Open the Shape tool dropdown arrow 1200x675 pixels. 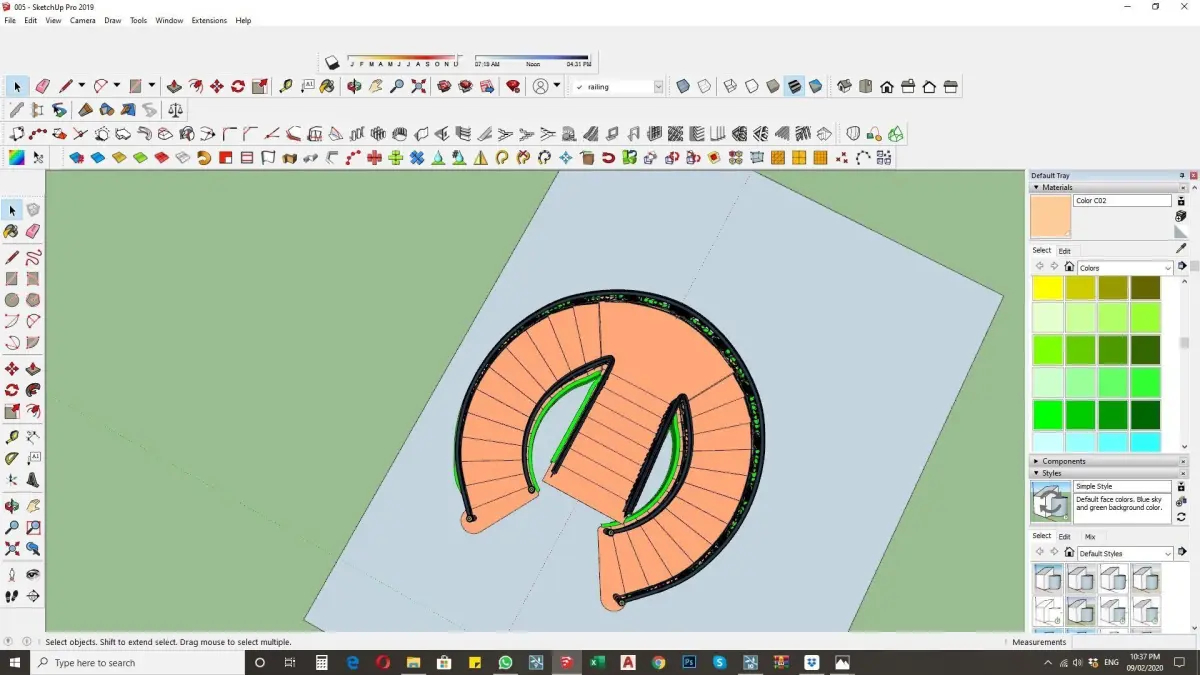click(151, 87)
